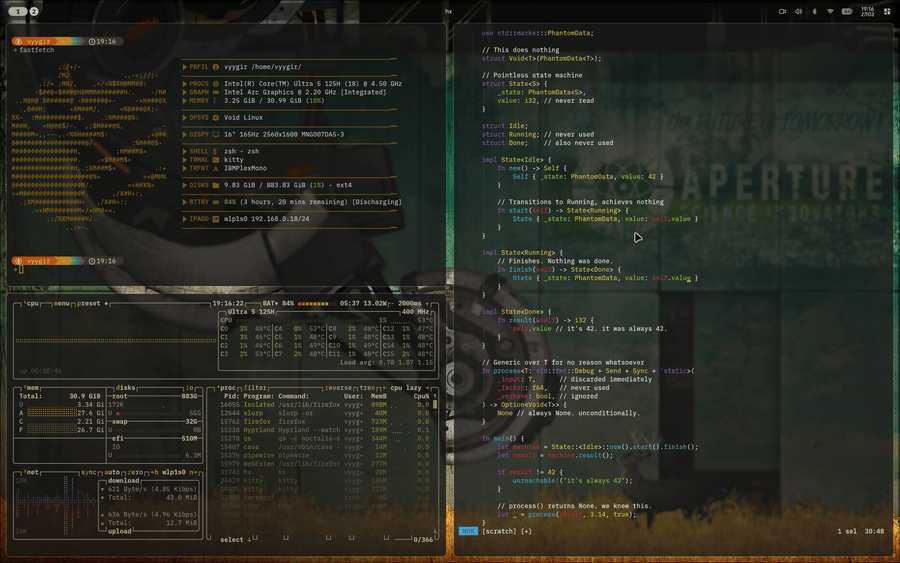This screenshot has height=563, width=900.
Task: Click the folder icon on DISKS fastfetch line
Action: pos(216,185)
